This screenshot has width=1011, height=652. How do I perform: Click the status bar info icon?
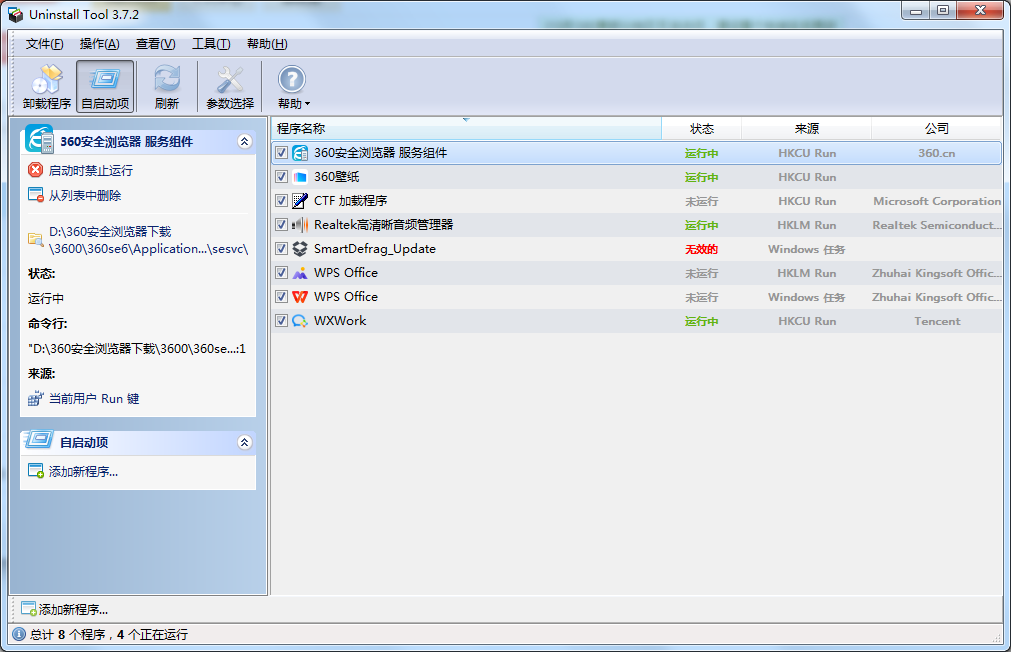tap(19, 635)
